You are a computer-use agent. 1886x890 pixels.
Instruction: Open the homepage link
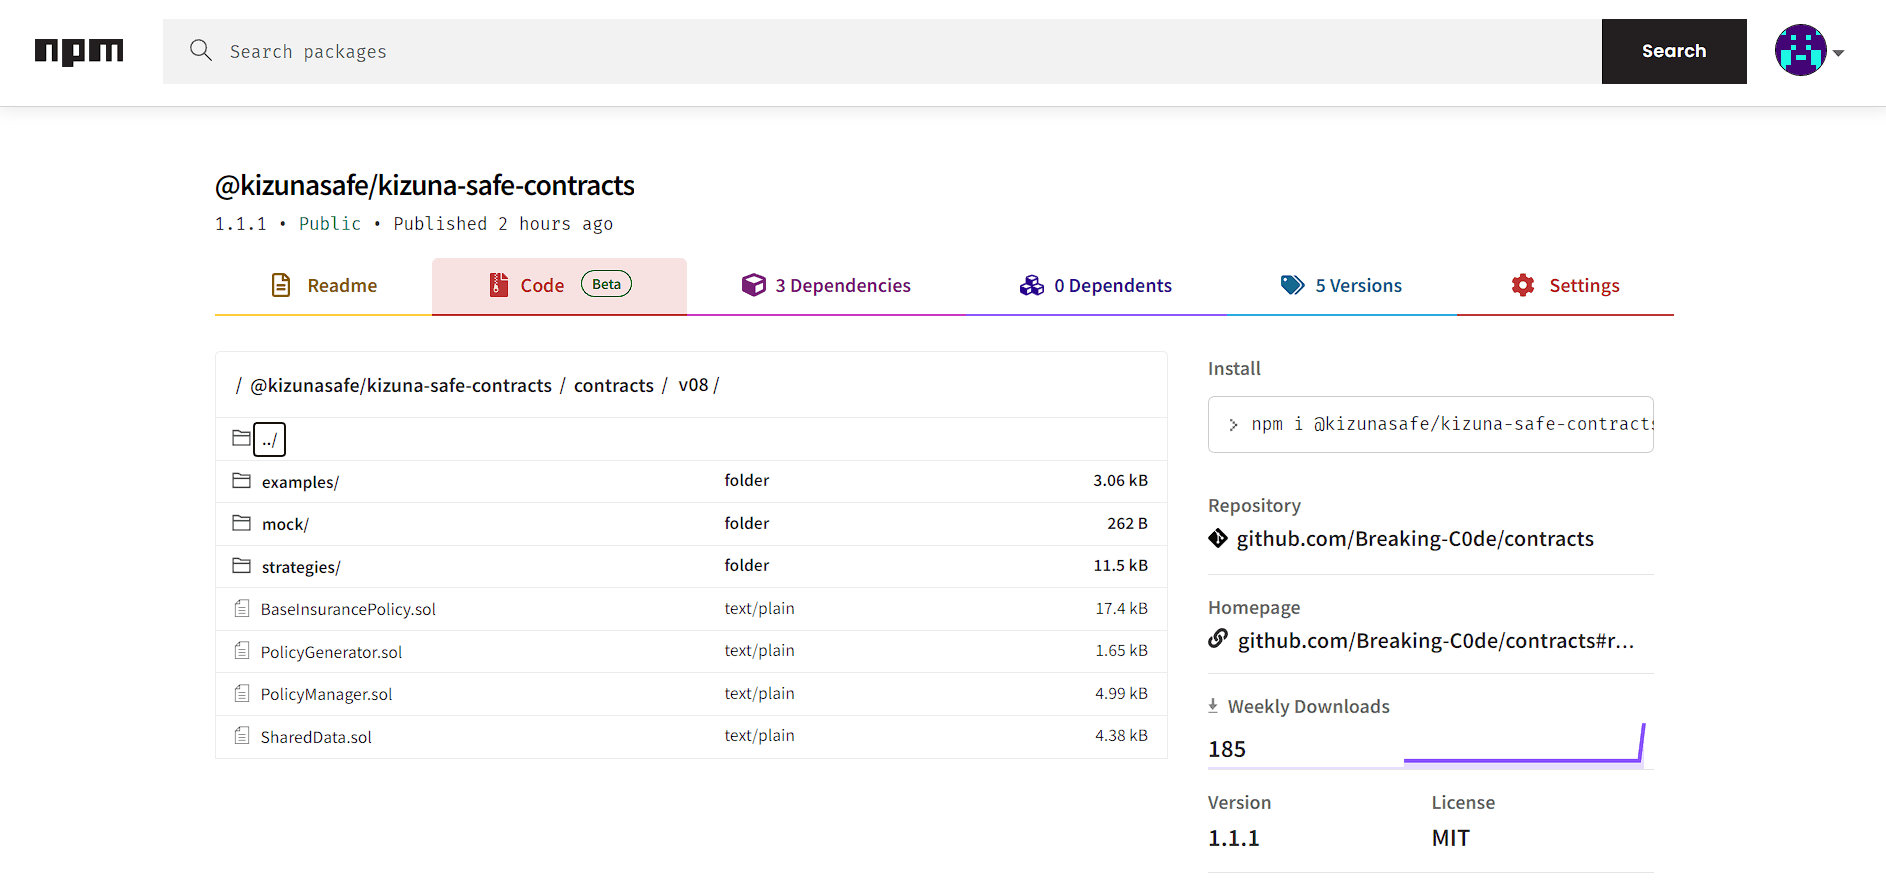[1436, 641]
